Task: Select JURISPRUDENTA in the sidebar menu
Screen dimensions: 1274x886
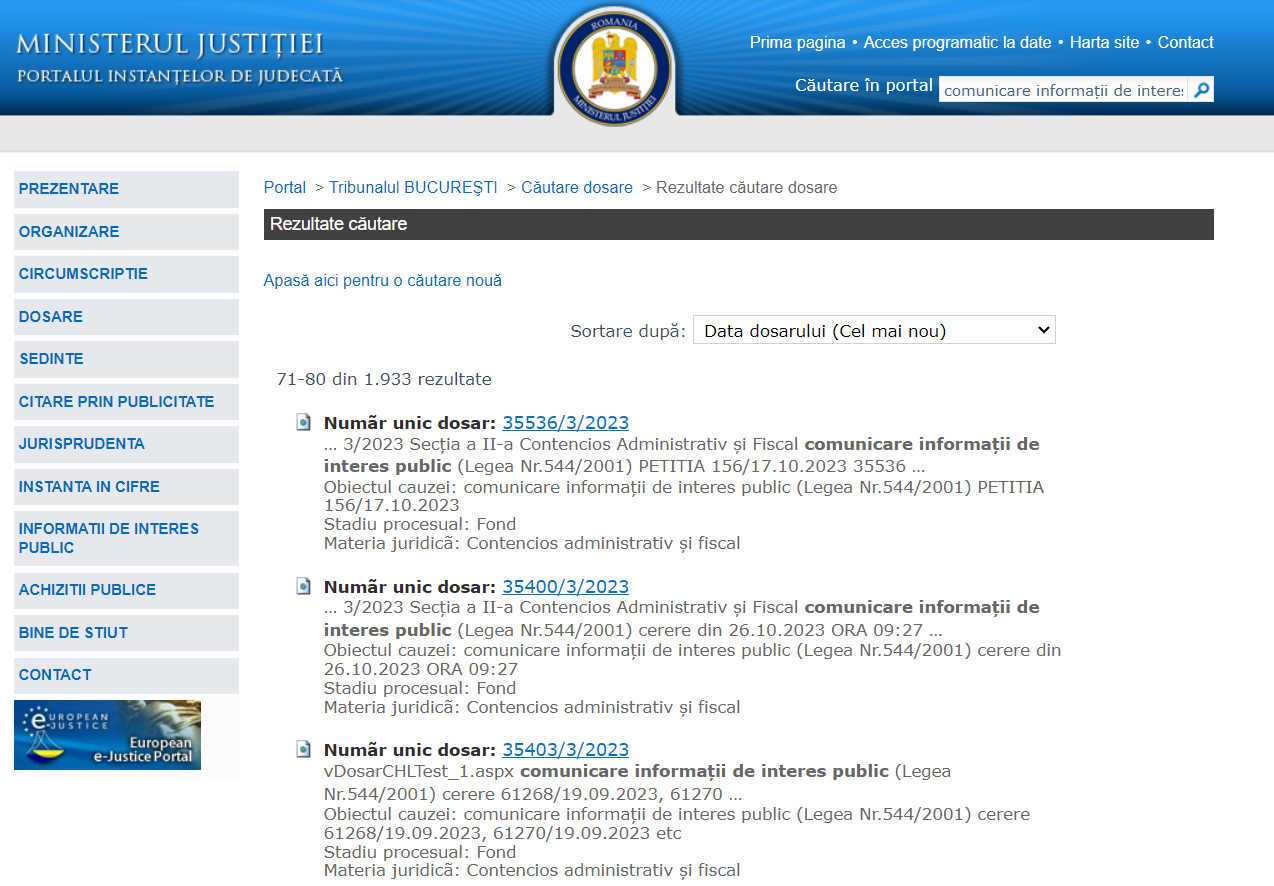Action: 126,444
